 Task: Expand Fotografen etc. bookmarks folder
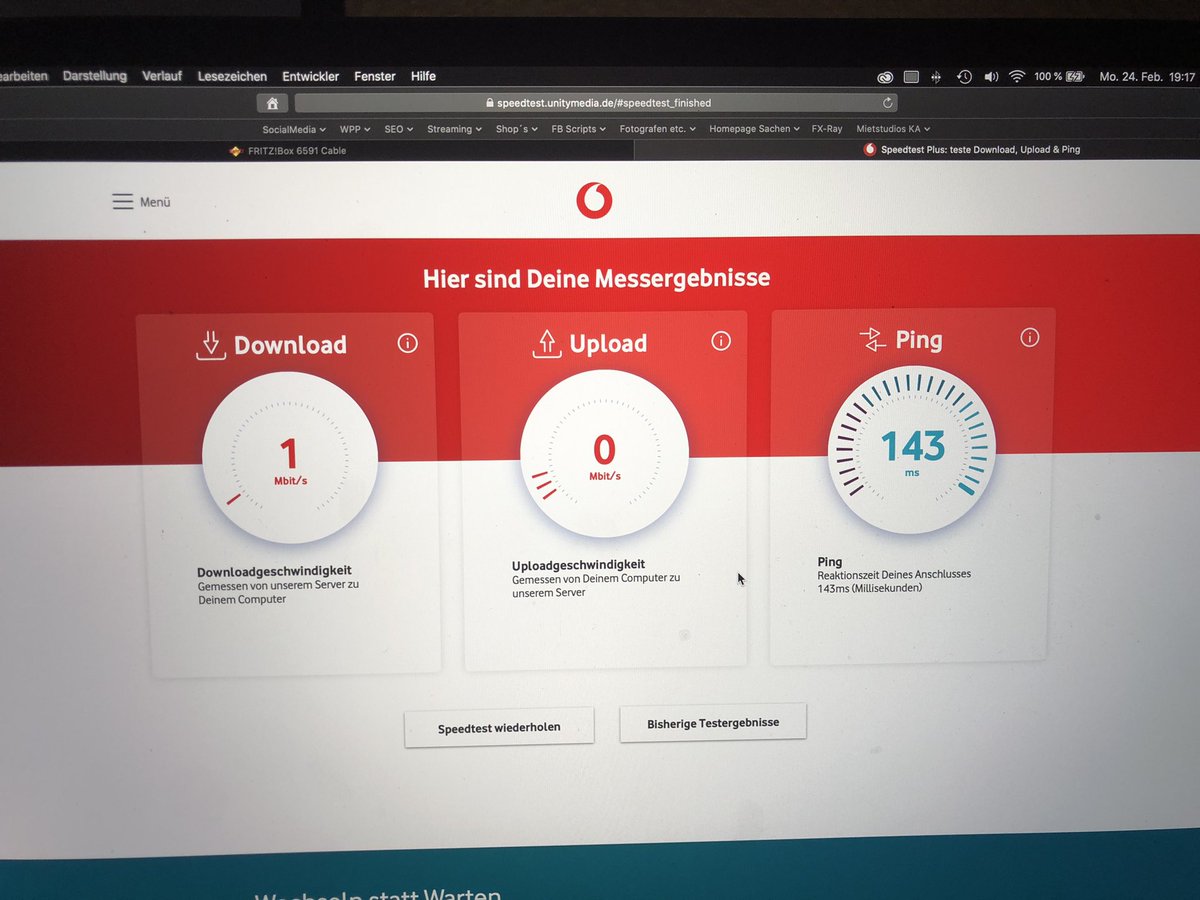659,129
